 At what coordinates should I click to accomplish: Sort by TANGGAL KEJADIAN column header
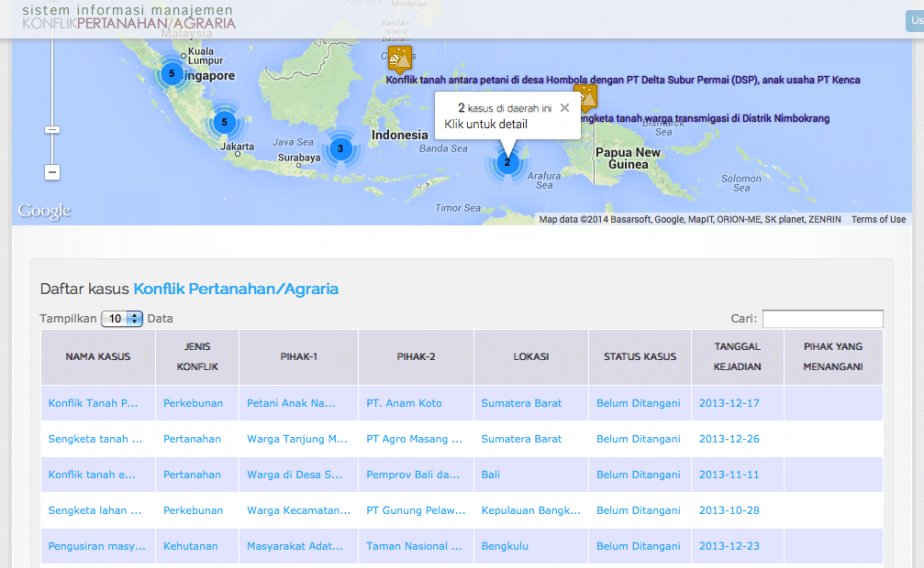pos(737,356)
